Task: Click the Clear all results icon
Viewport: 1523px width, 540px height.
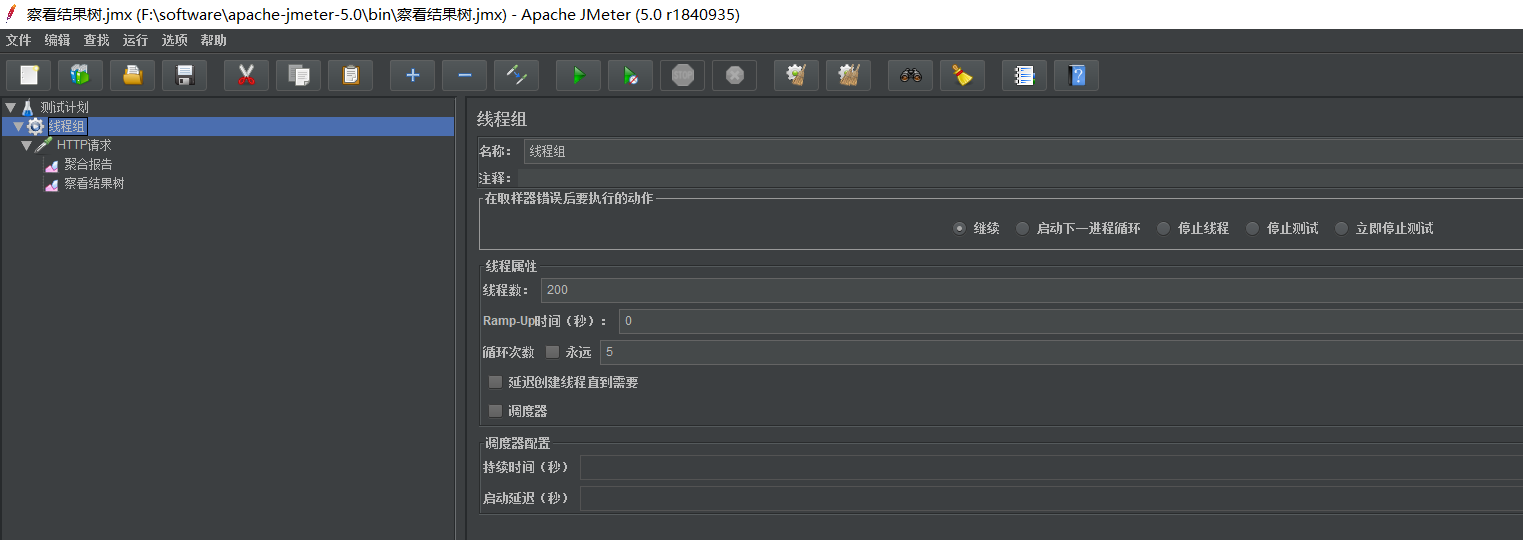Action: (x=848, y=75)
